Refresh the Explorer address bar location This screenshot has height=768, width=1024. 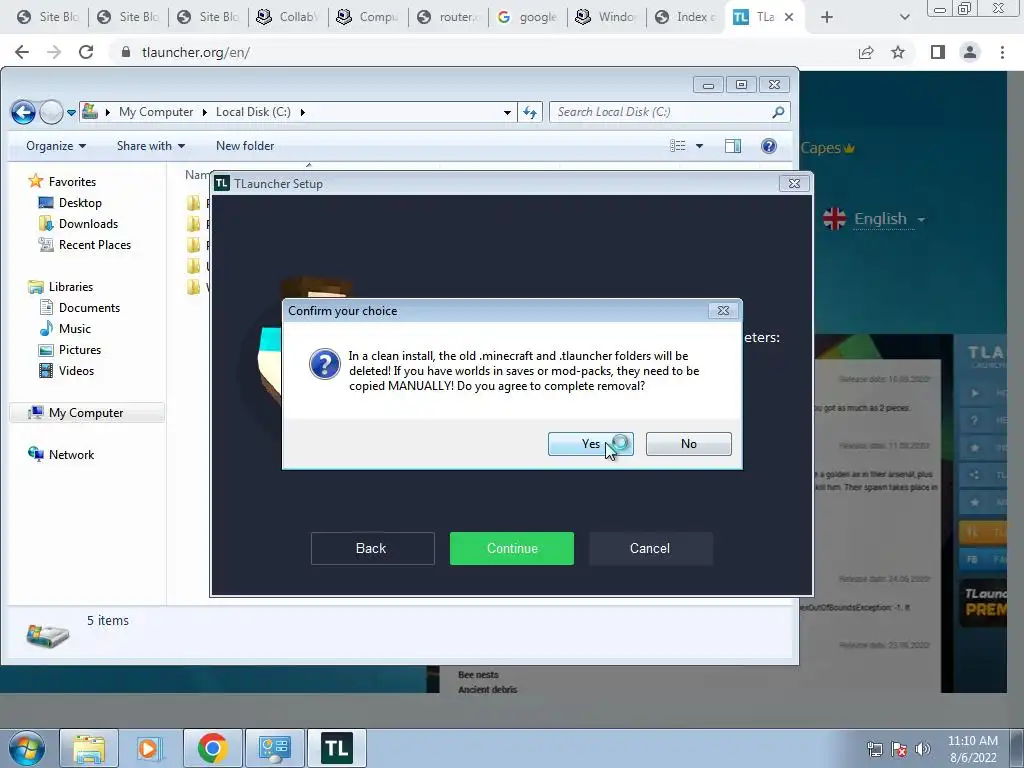click(530, 112)
